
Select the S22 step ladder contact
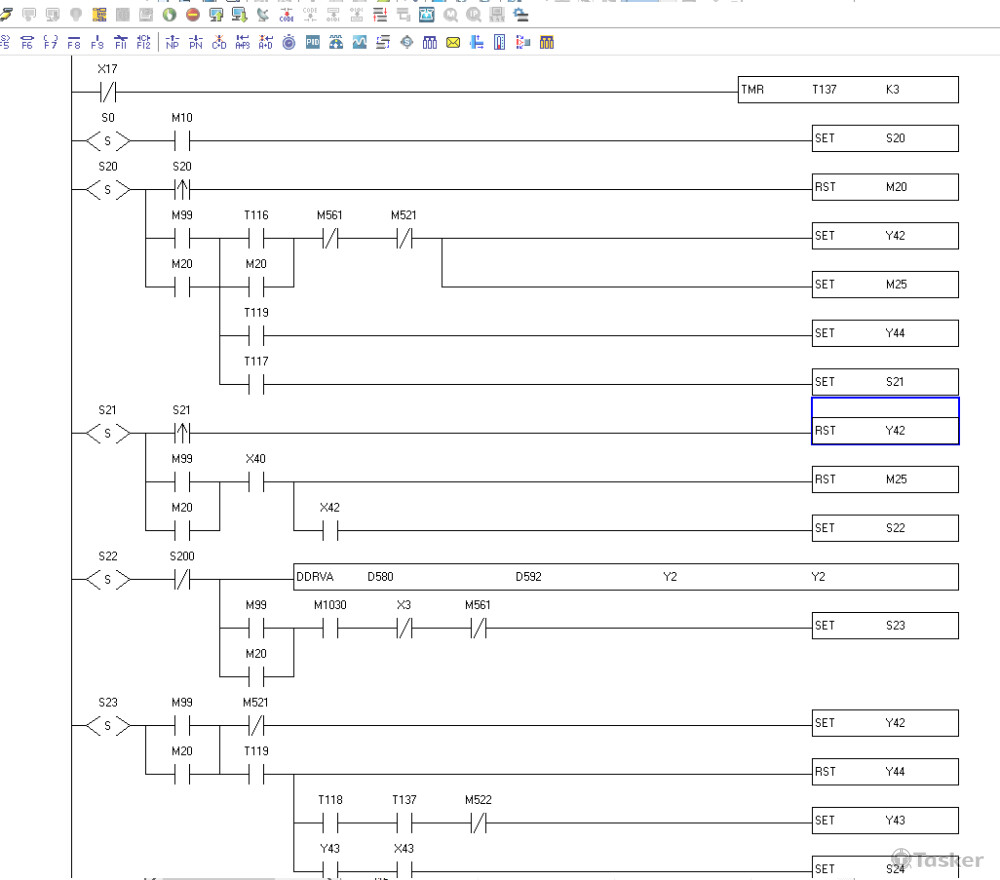point(108,580)
